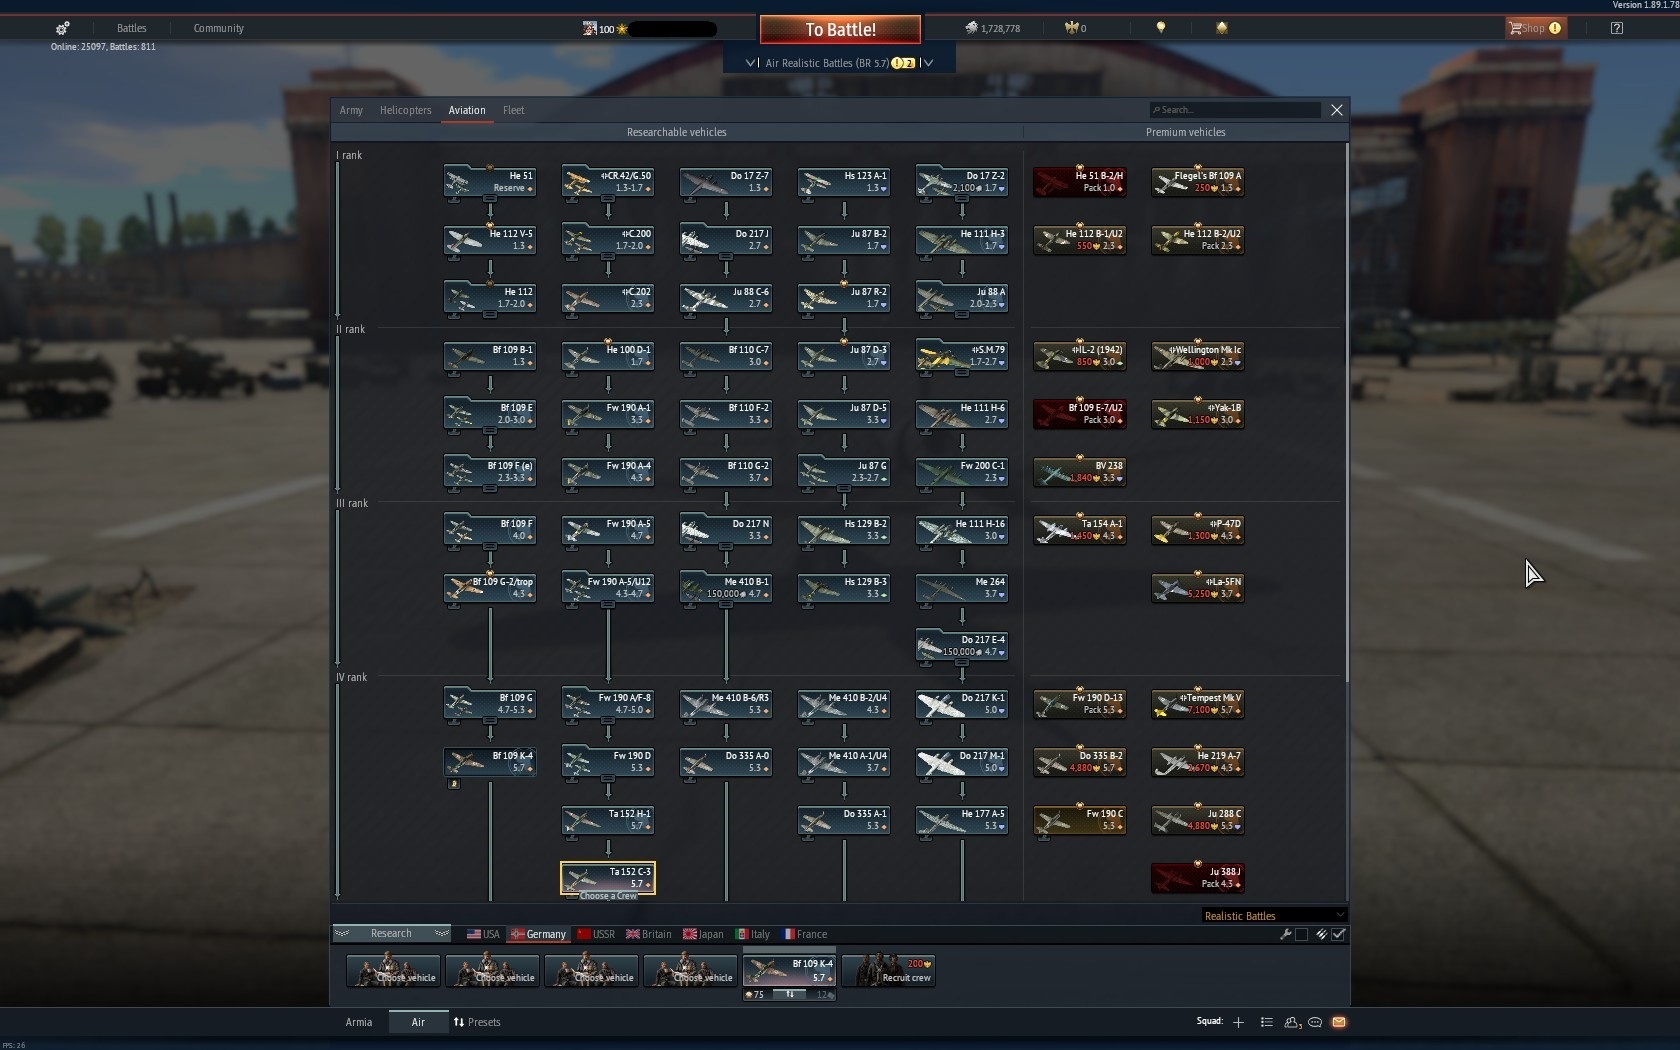
Task: Open the chat bubble icon
Action: point(1315,1022)
